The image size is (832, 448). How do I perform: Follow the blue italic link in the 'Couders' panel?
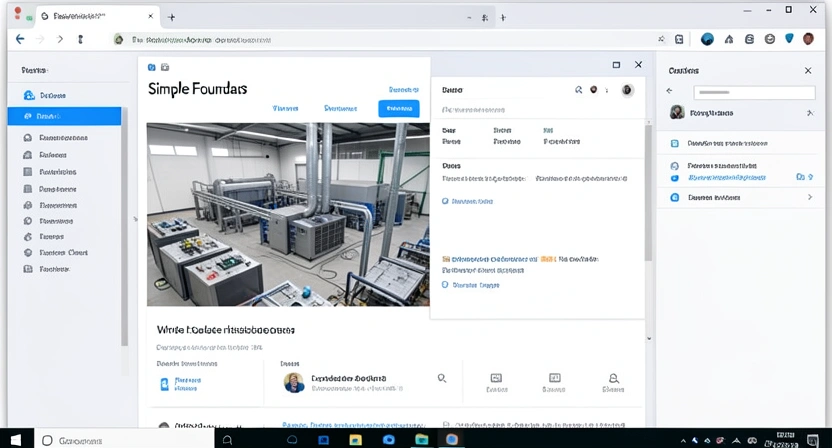point(727,178)
